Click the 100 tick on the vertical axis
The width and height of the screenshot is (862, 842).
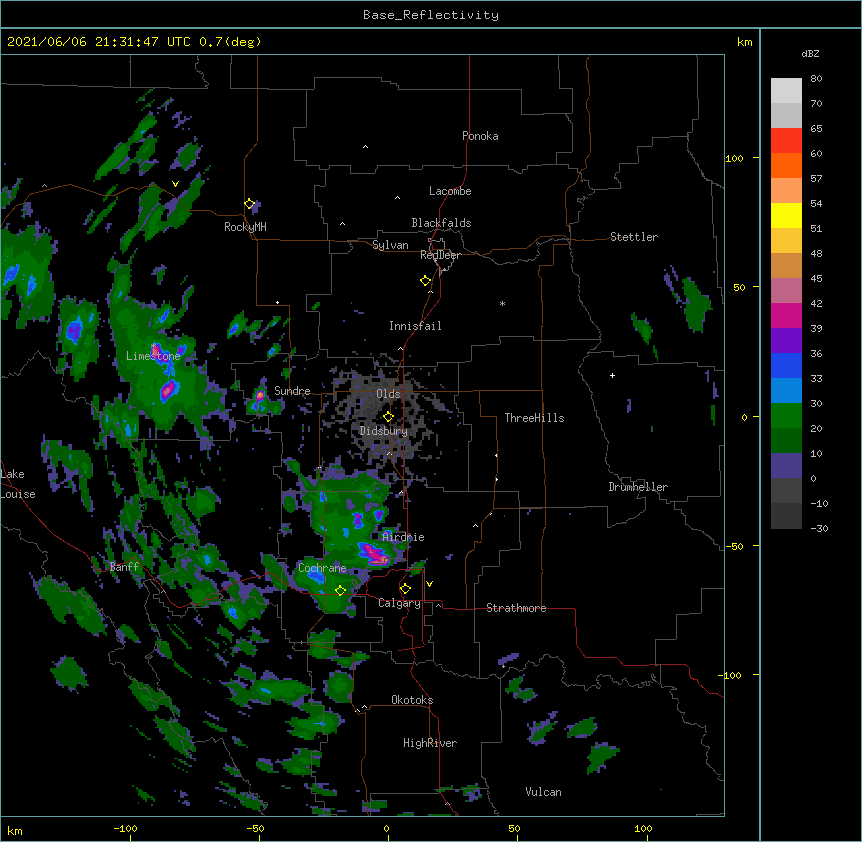point(734,158)
